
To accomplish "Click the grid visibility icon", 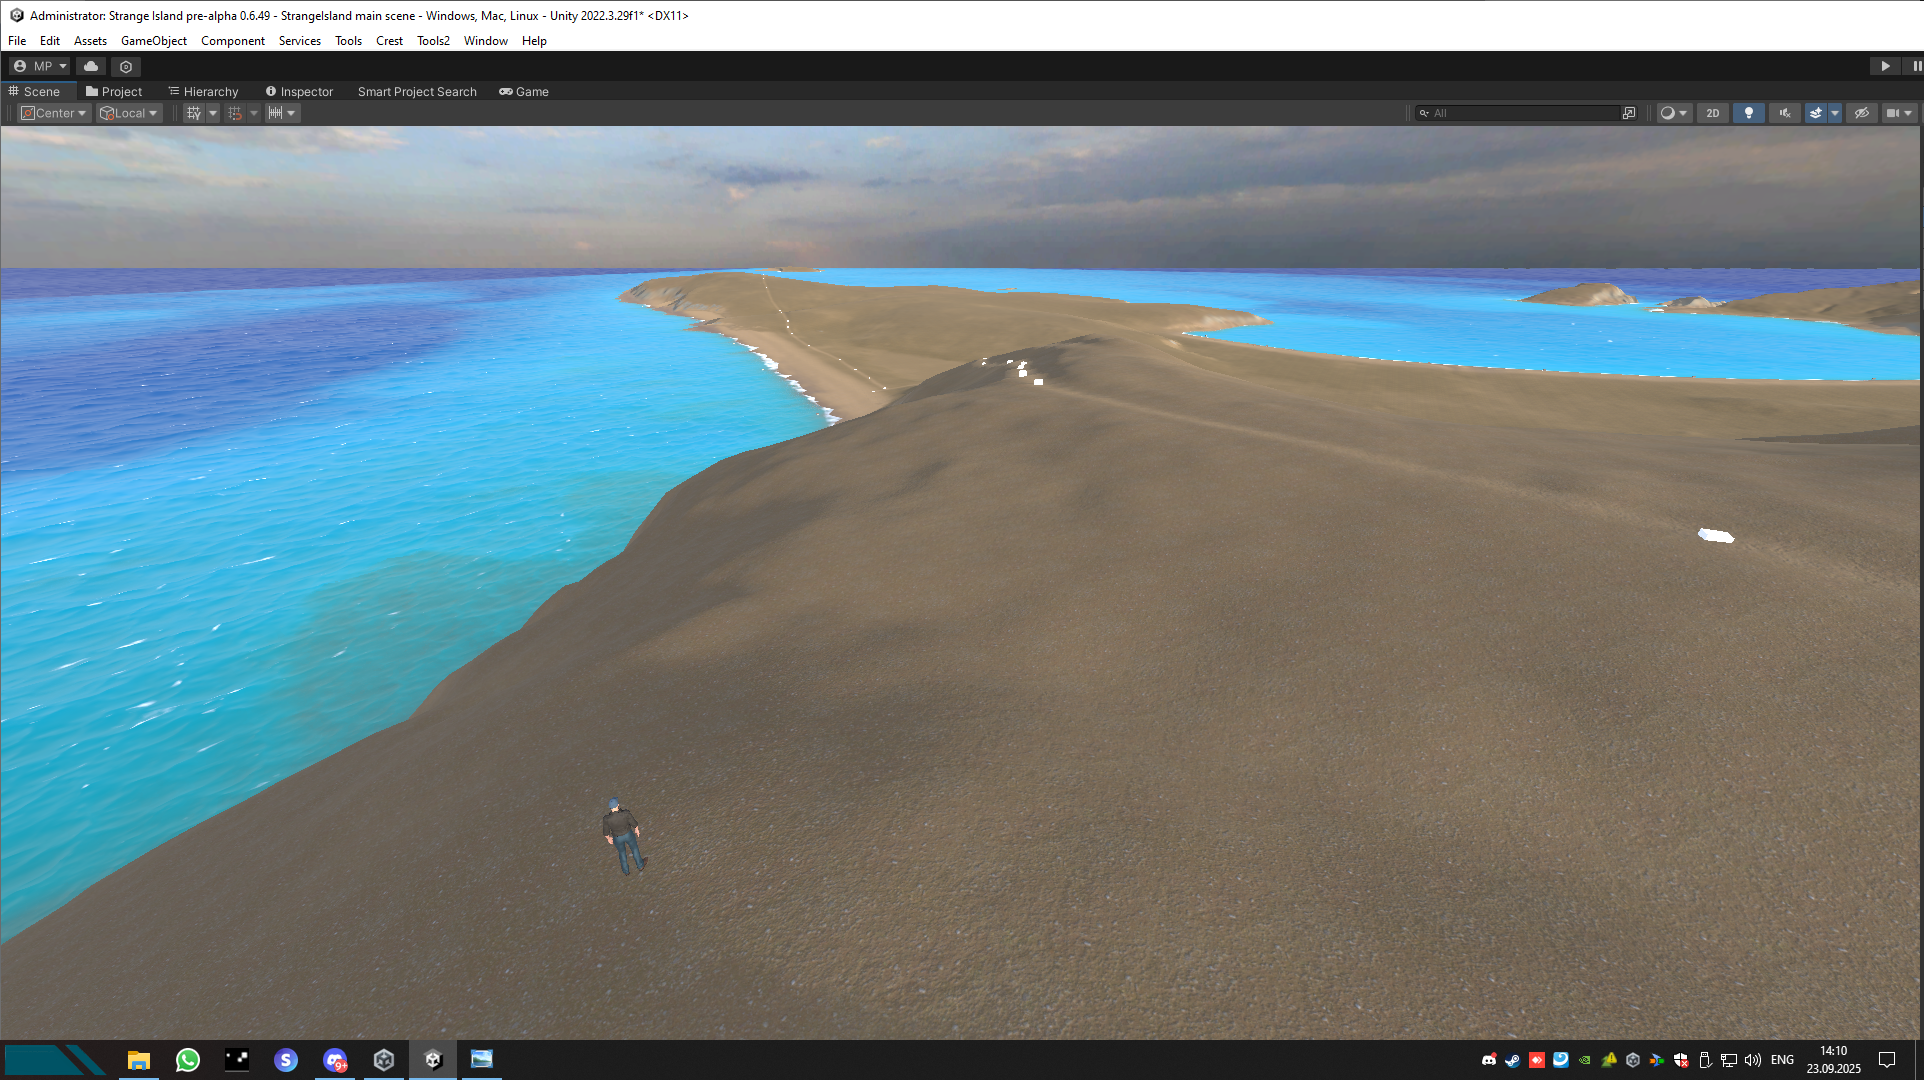I will click(x=194, y=113).
